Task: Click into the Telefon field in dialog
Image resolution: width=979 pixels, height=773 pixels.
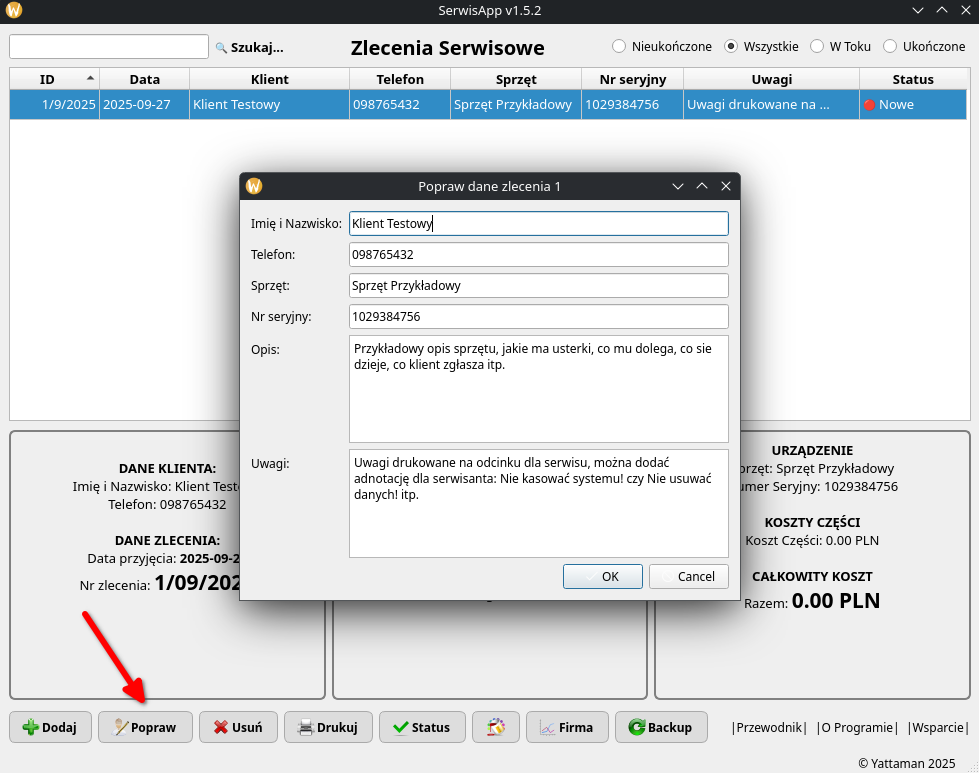Action: 538,255
